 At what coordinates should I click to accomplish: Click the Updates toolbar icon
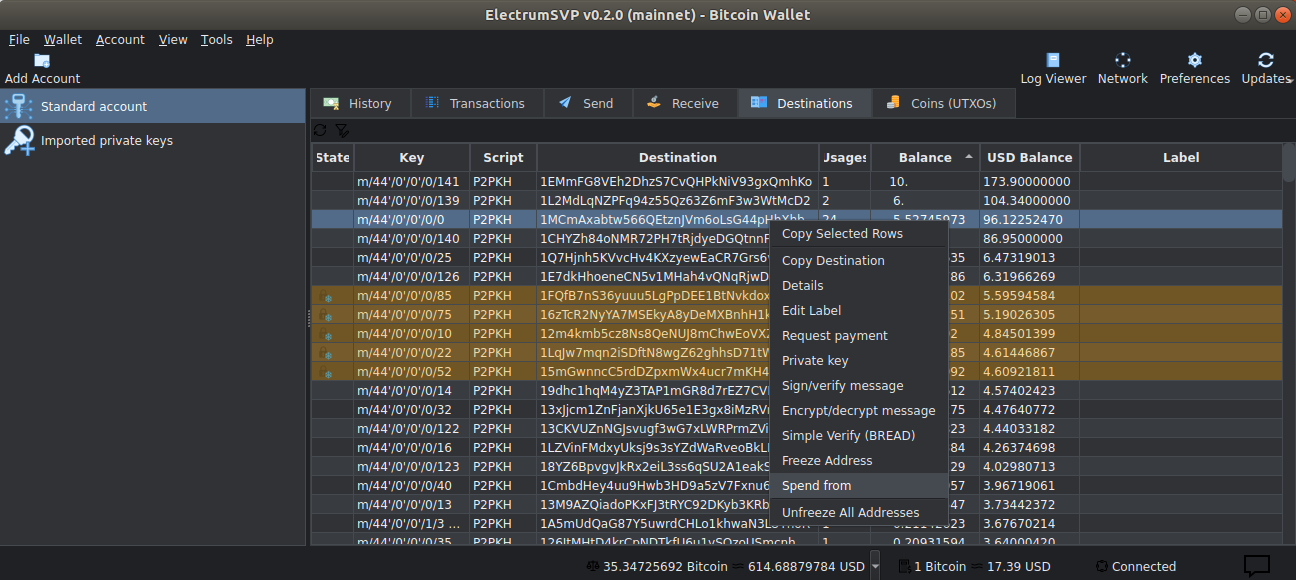[x=1266, y=60]
